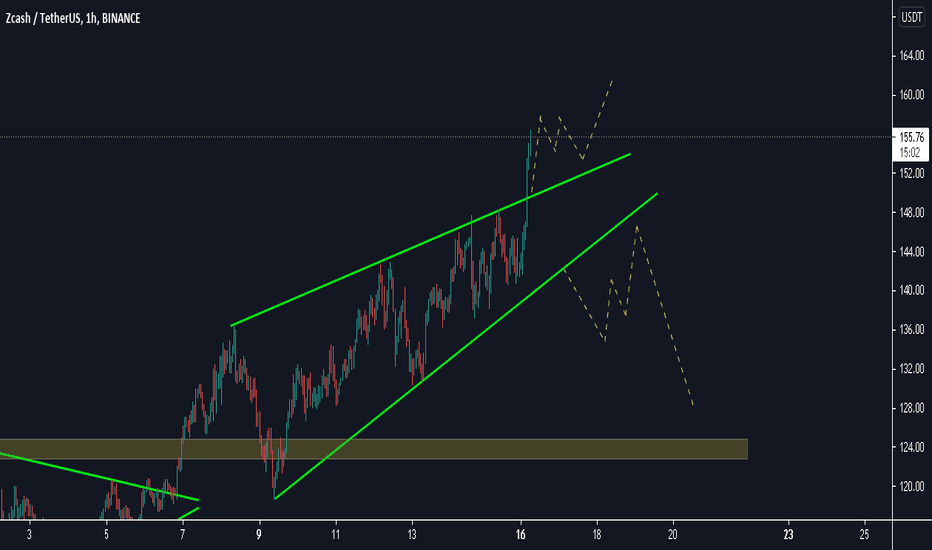Click date 18 on time axis

point(597,535)
